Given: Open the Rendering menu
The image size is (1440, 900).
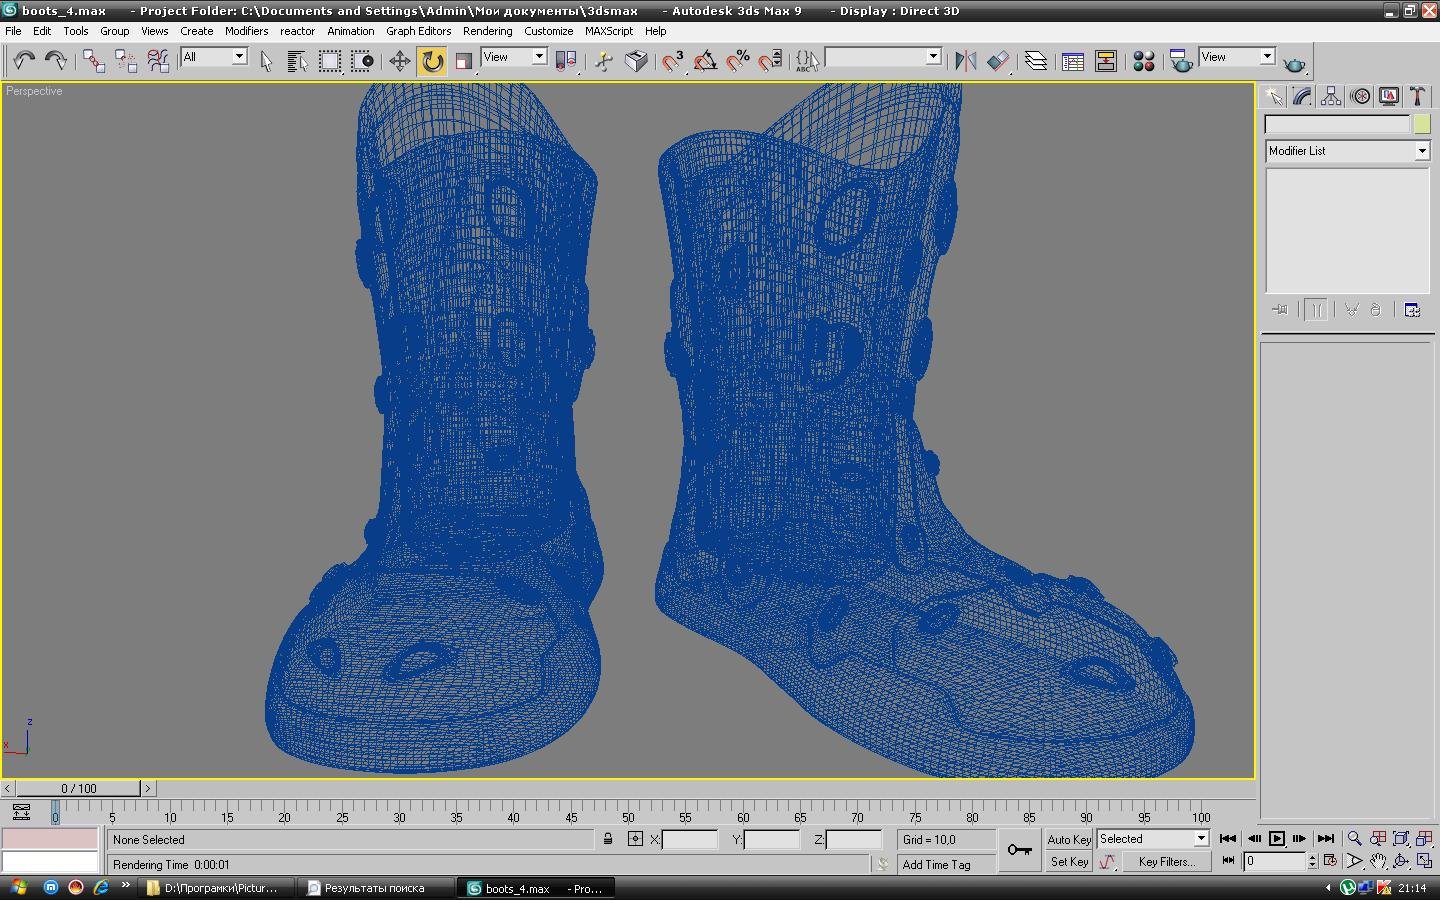Looking at the screenshot, I should [x=488, y=31].
